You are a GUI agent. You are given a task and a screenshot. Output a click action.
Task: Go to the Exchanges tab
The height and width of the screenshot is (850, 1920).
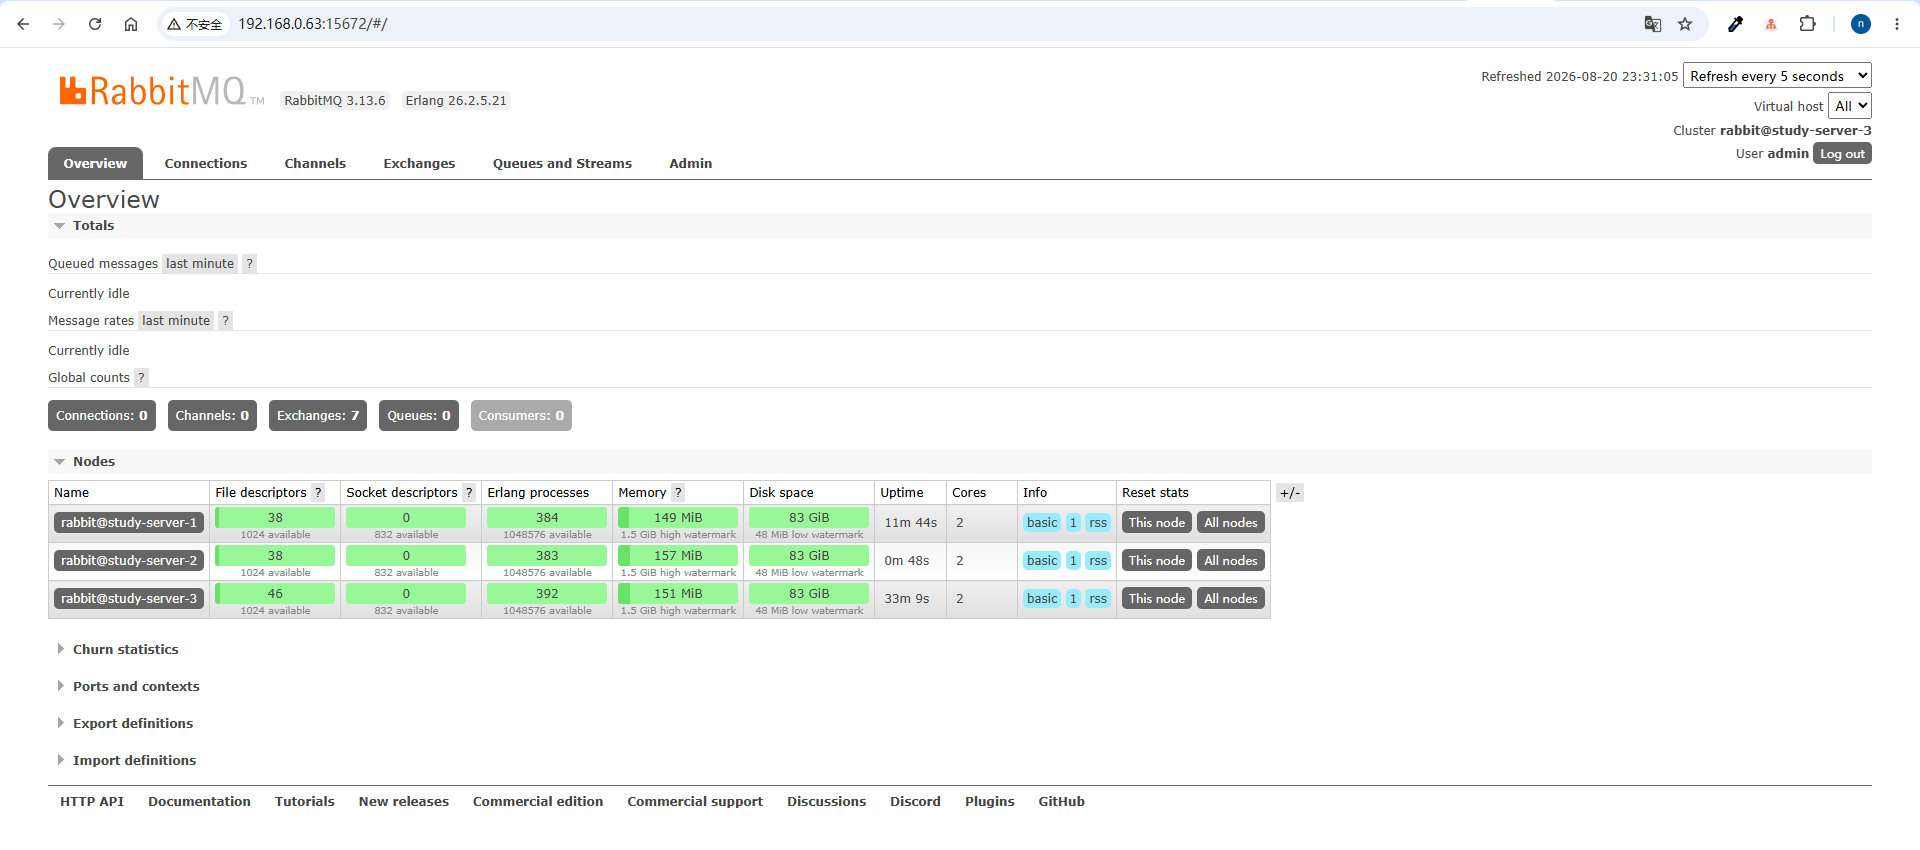419,164
